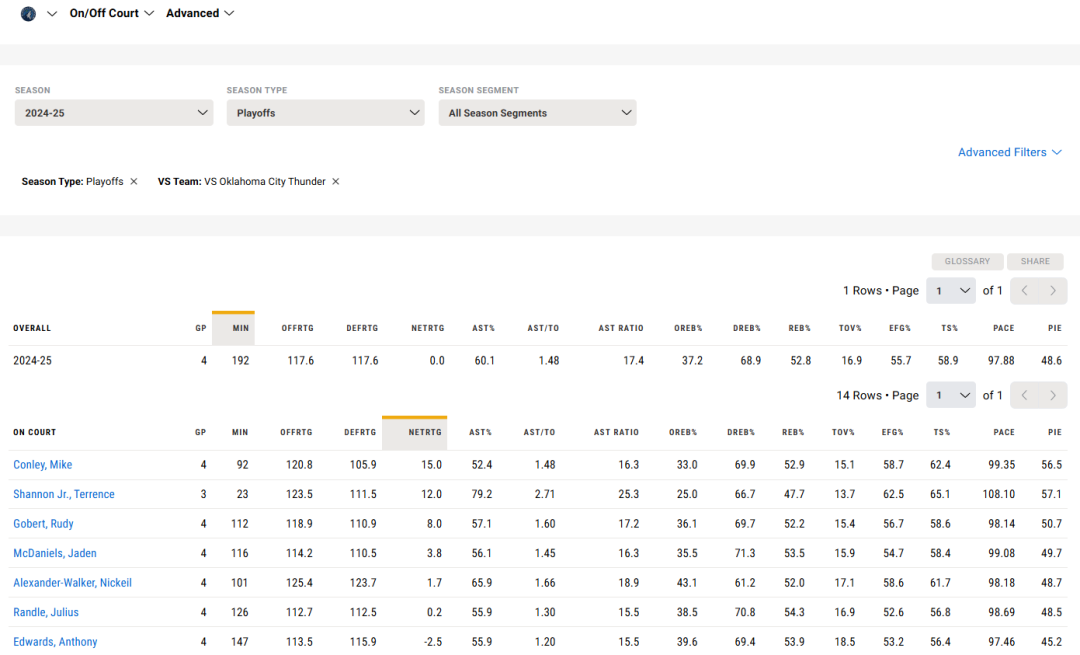The image size is (1080, 655).
Task: Go to next page of Overall table
Action: click(x=1053, y=291)
